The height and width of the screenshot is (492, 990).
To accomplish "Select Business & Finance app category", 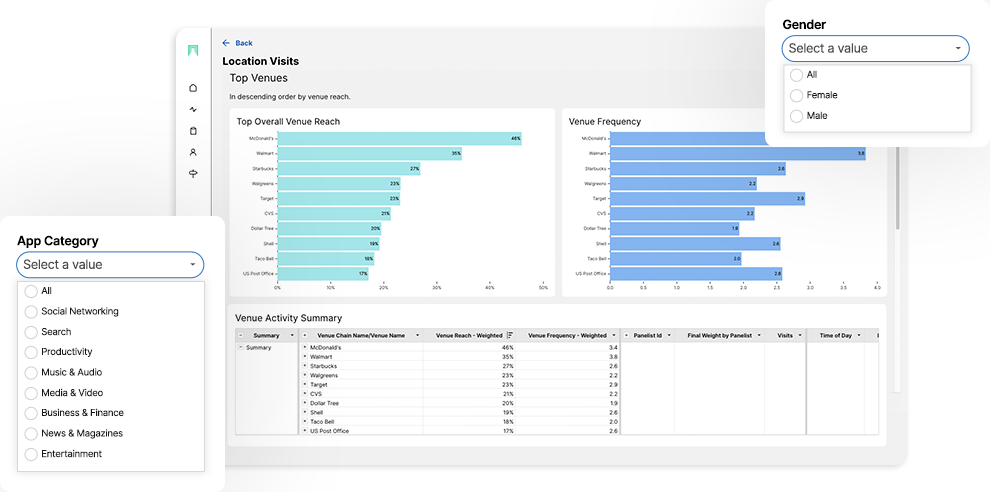I will coord(31,413).
